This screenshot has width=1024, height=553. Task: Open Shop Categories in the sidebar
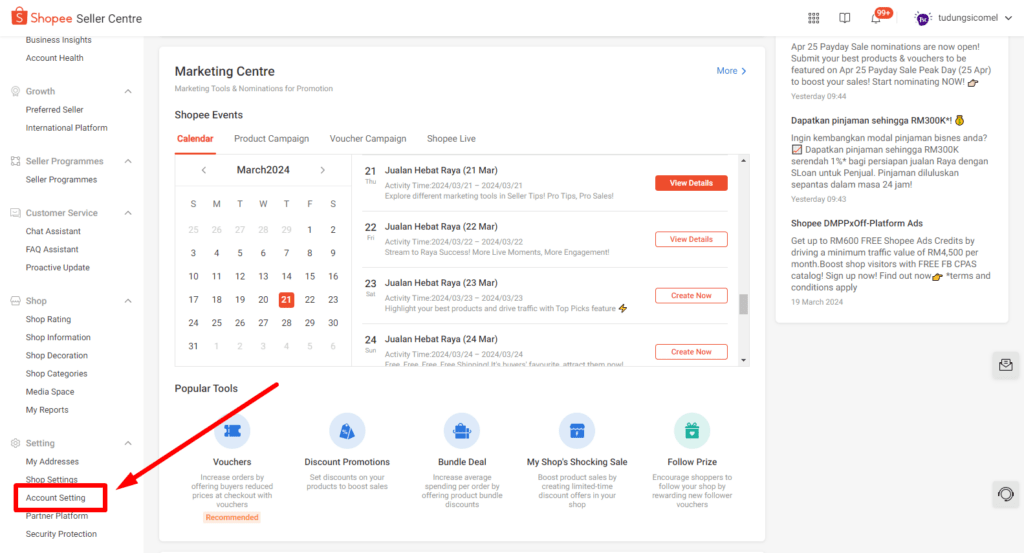point(56,374)
